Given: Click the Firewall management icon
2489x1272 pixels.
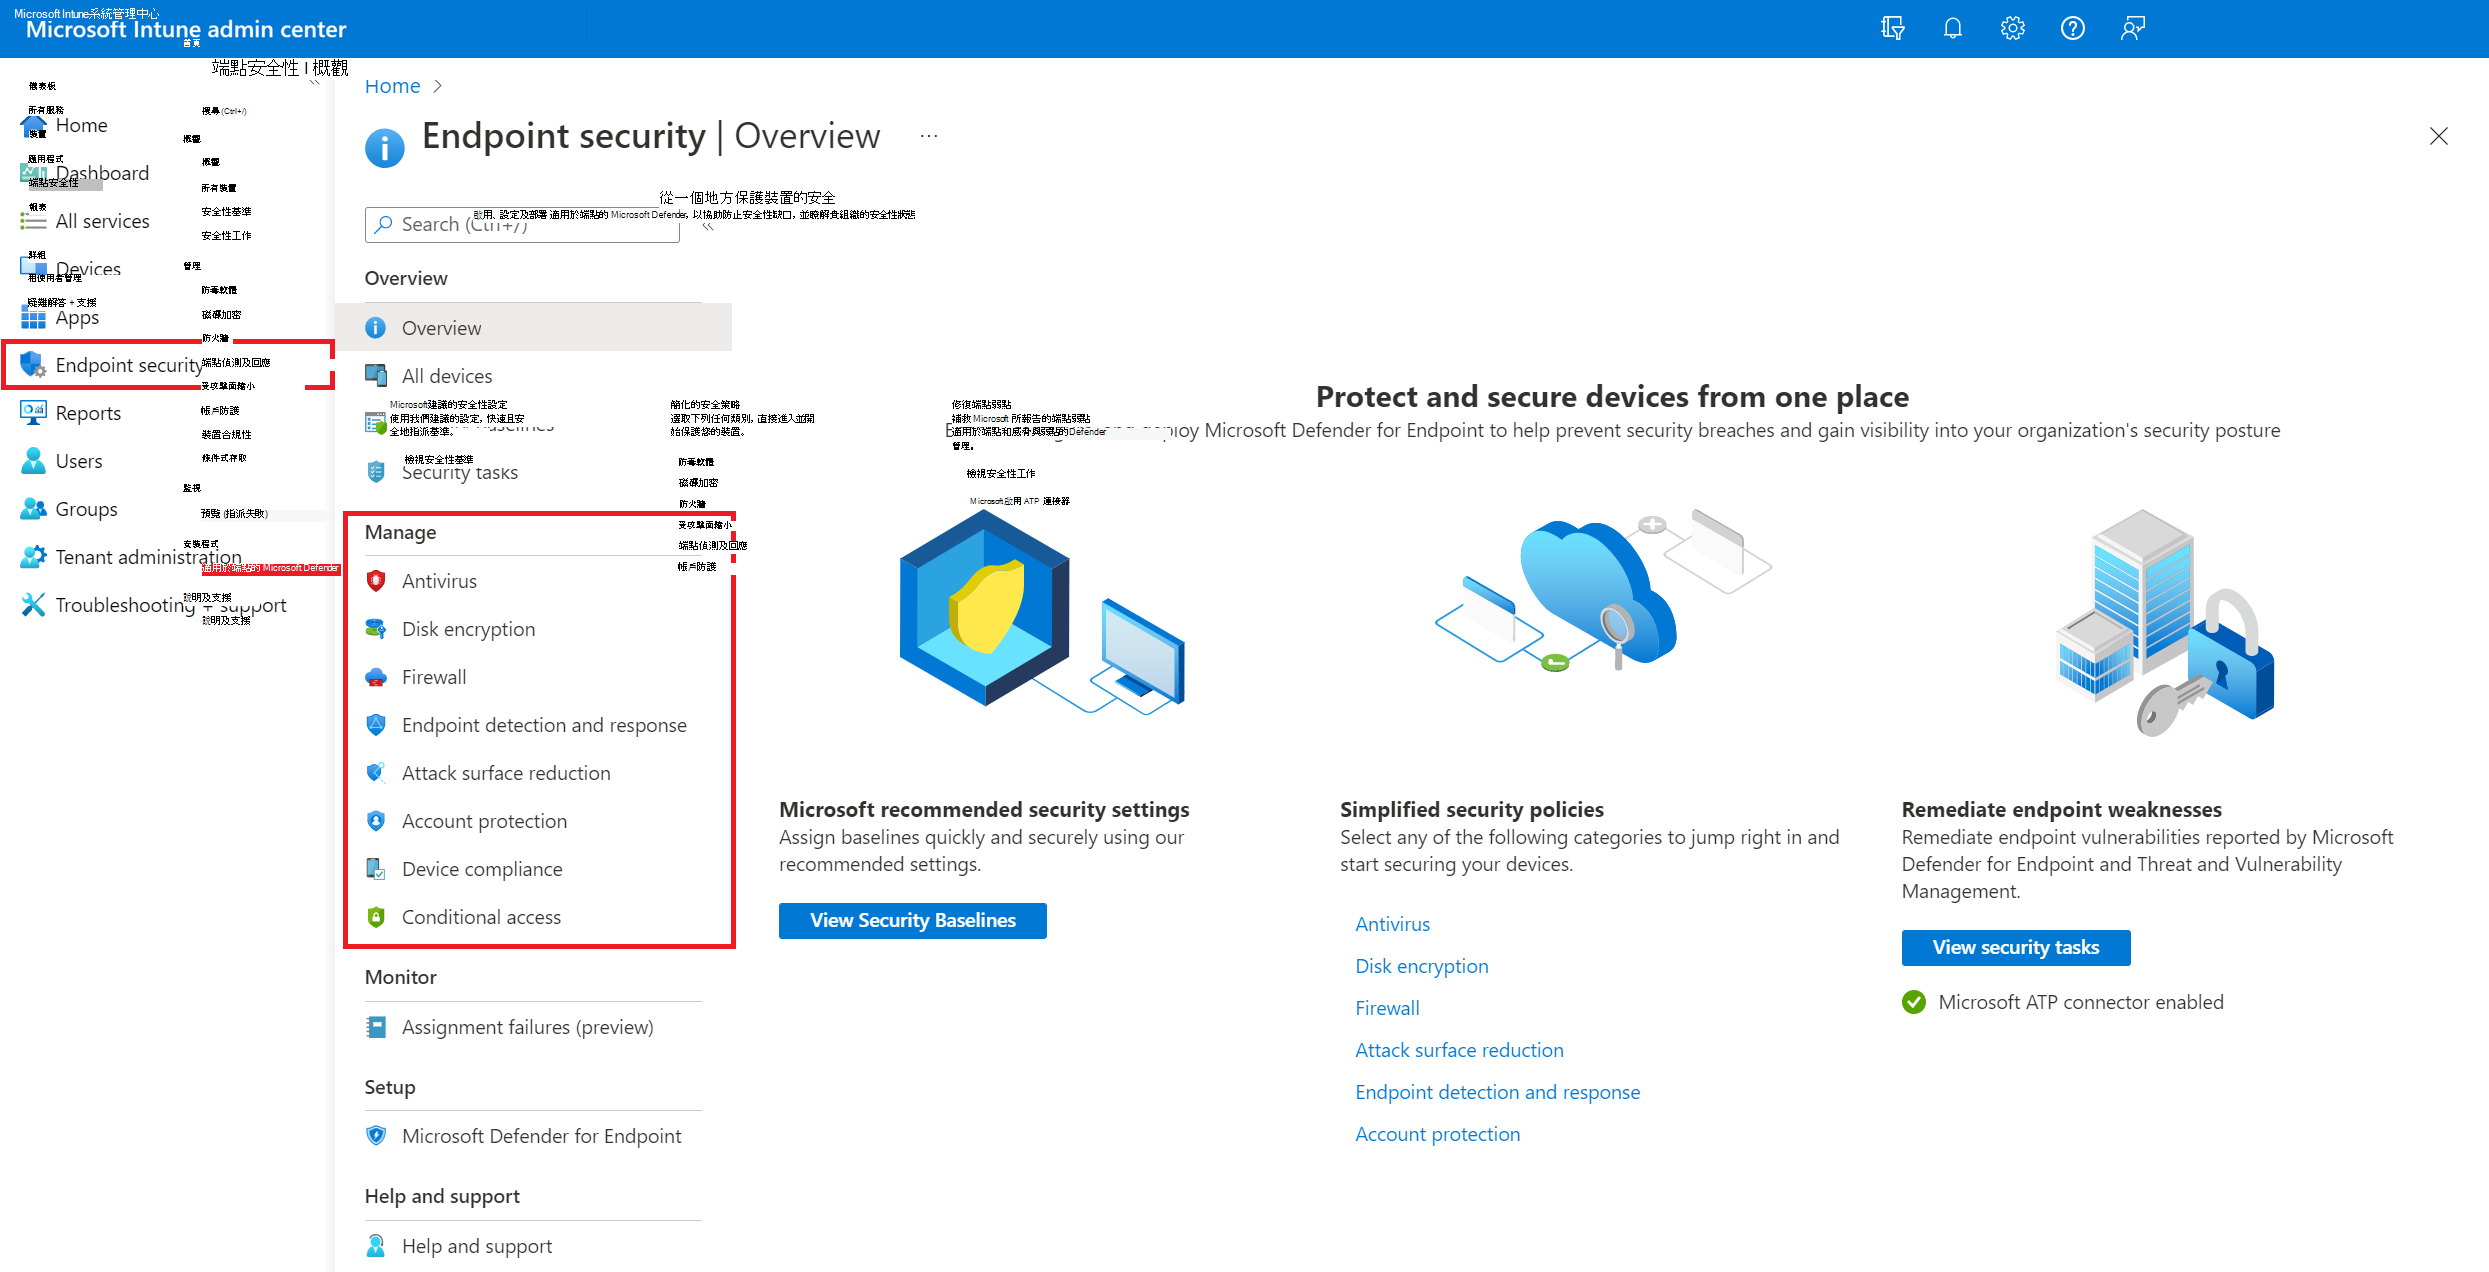Looking at the screenshot, I should click(x=376, y=675).
